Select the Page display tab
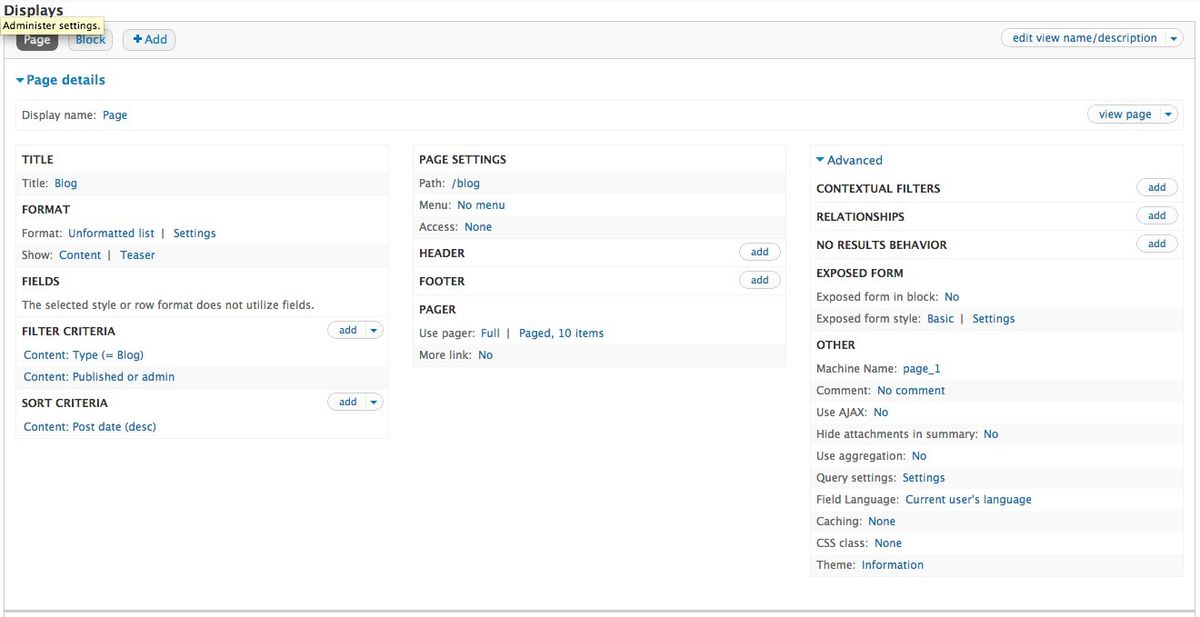This screenshot has width=1200, height=617. 36,40
